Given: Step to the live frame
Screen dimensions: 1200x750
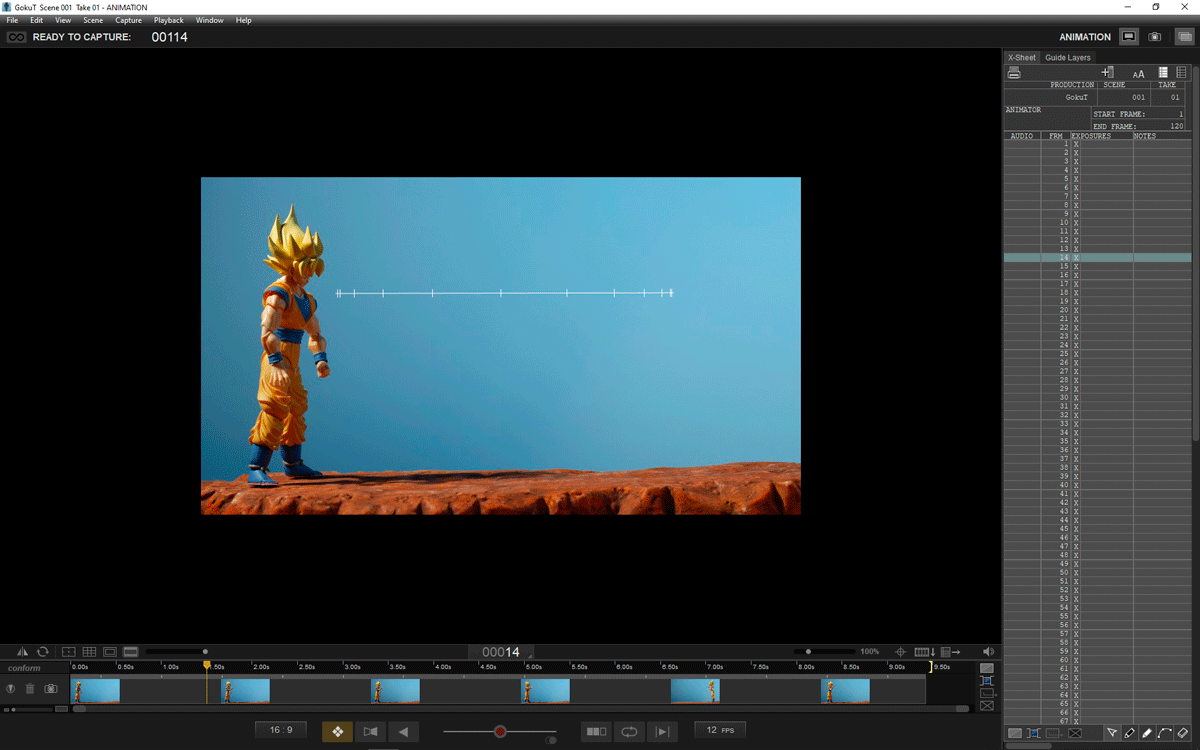Looking at the screenshot, I should [662, 732].
